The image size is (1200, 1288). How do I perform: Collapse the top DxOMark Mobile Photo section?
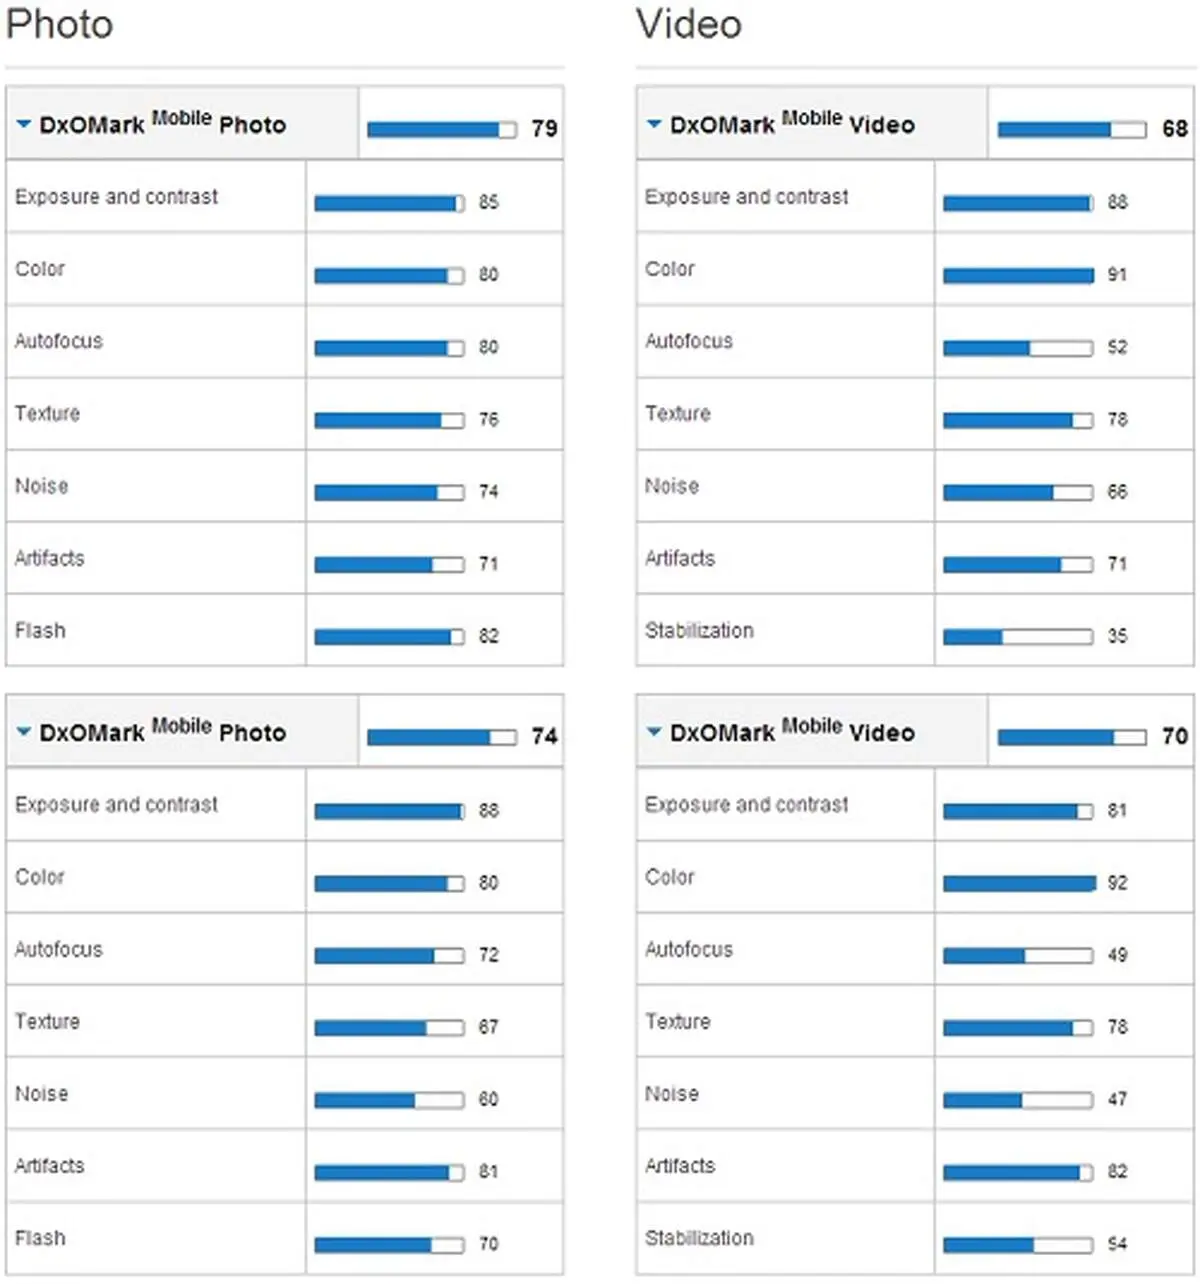[24, 124]
